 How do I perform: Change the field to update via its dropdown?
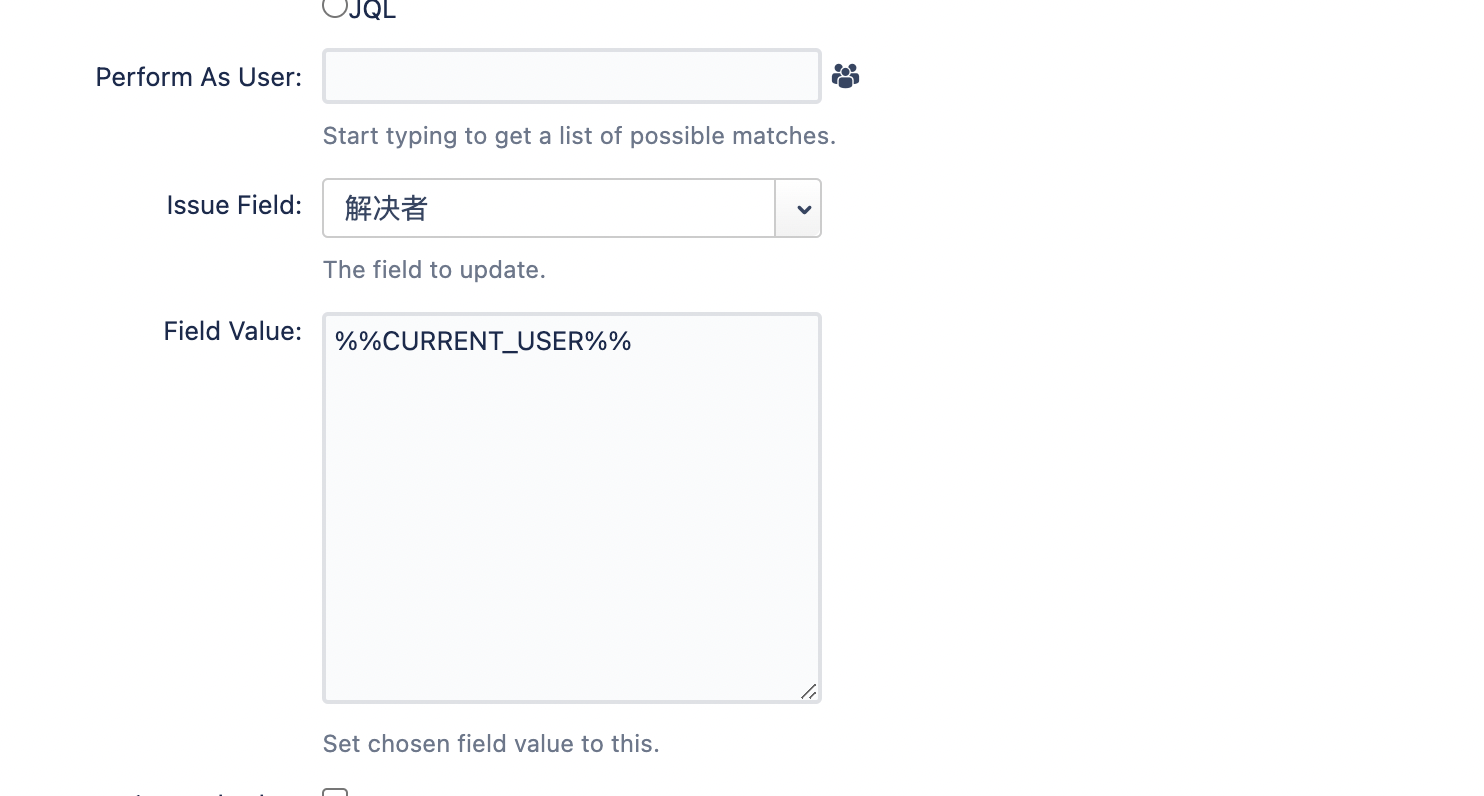point(797,208)
